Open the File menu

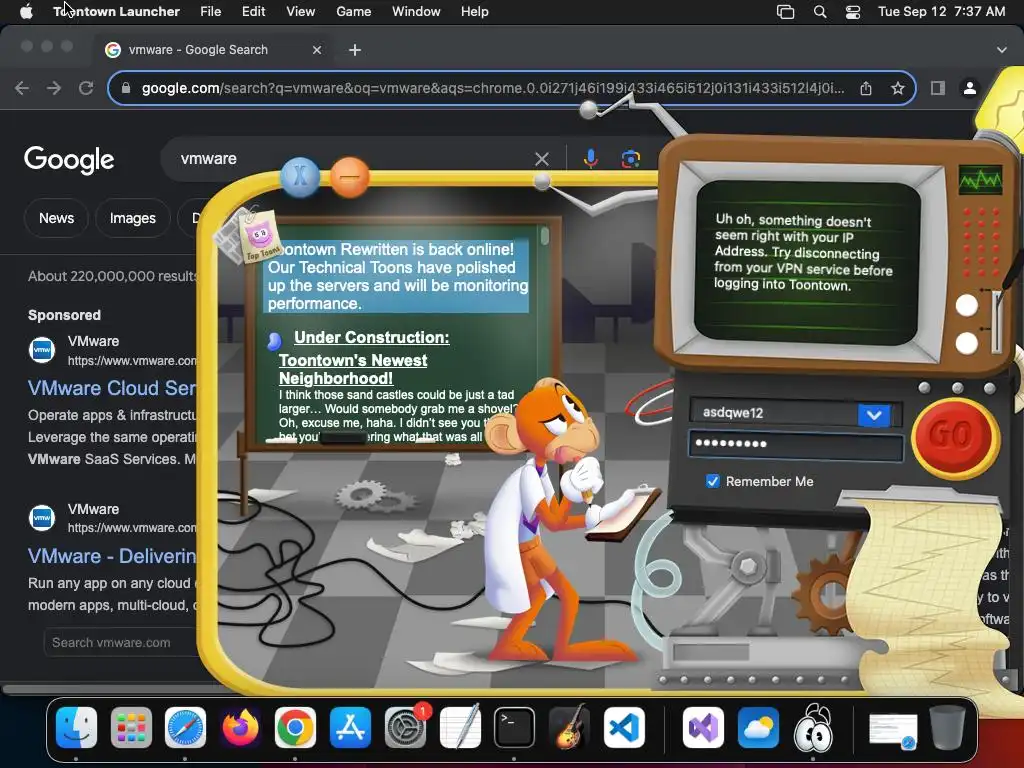pos(210,12)
